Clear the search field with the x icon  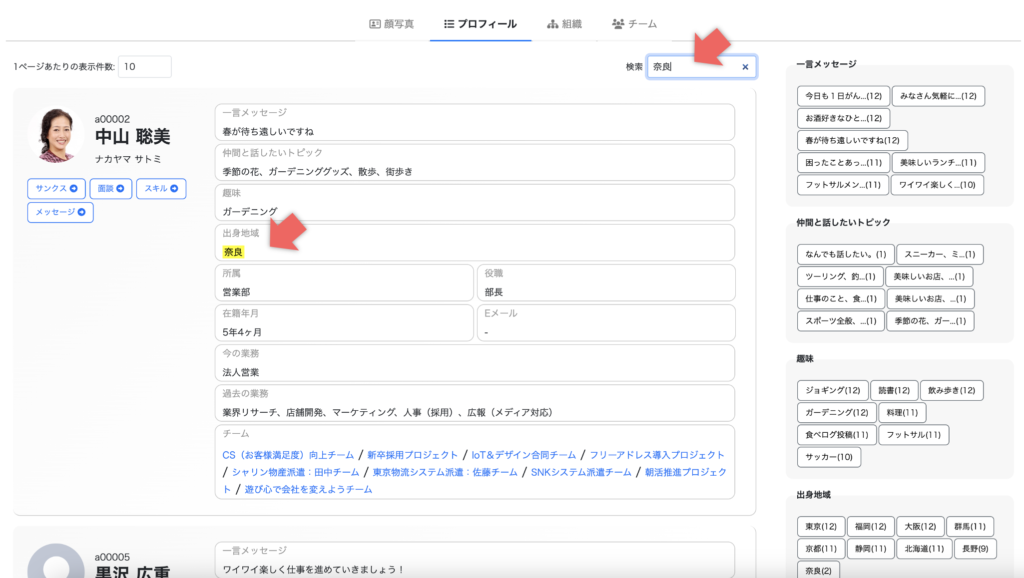(745, 67)
